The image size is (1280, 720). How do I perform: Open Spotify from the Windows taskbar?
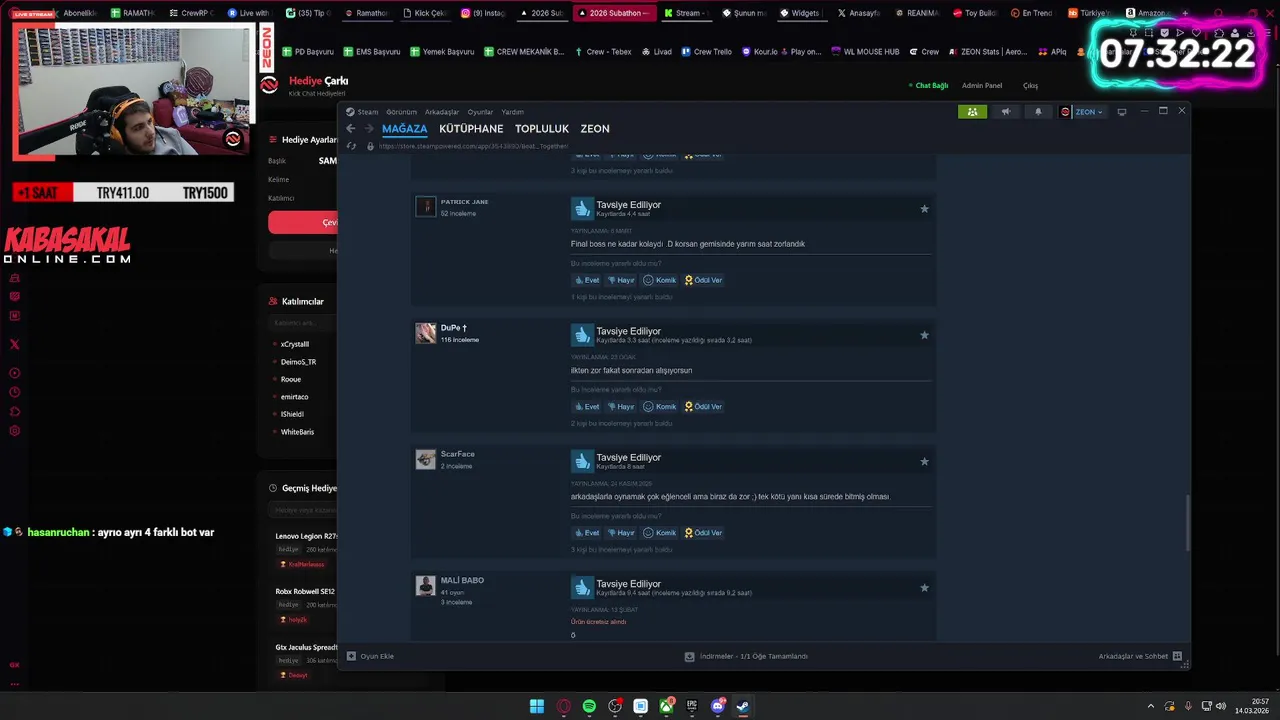point(589,706)
